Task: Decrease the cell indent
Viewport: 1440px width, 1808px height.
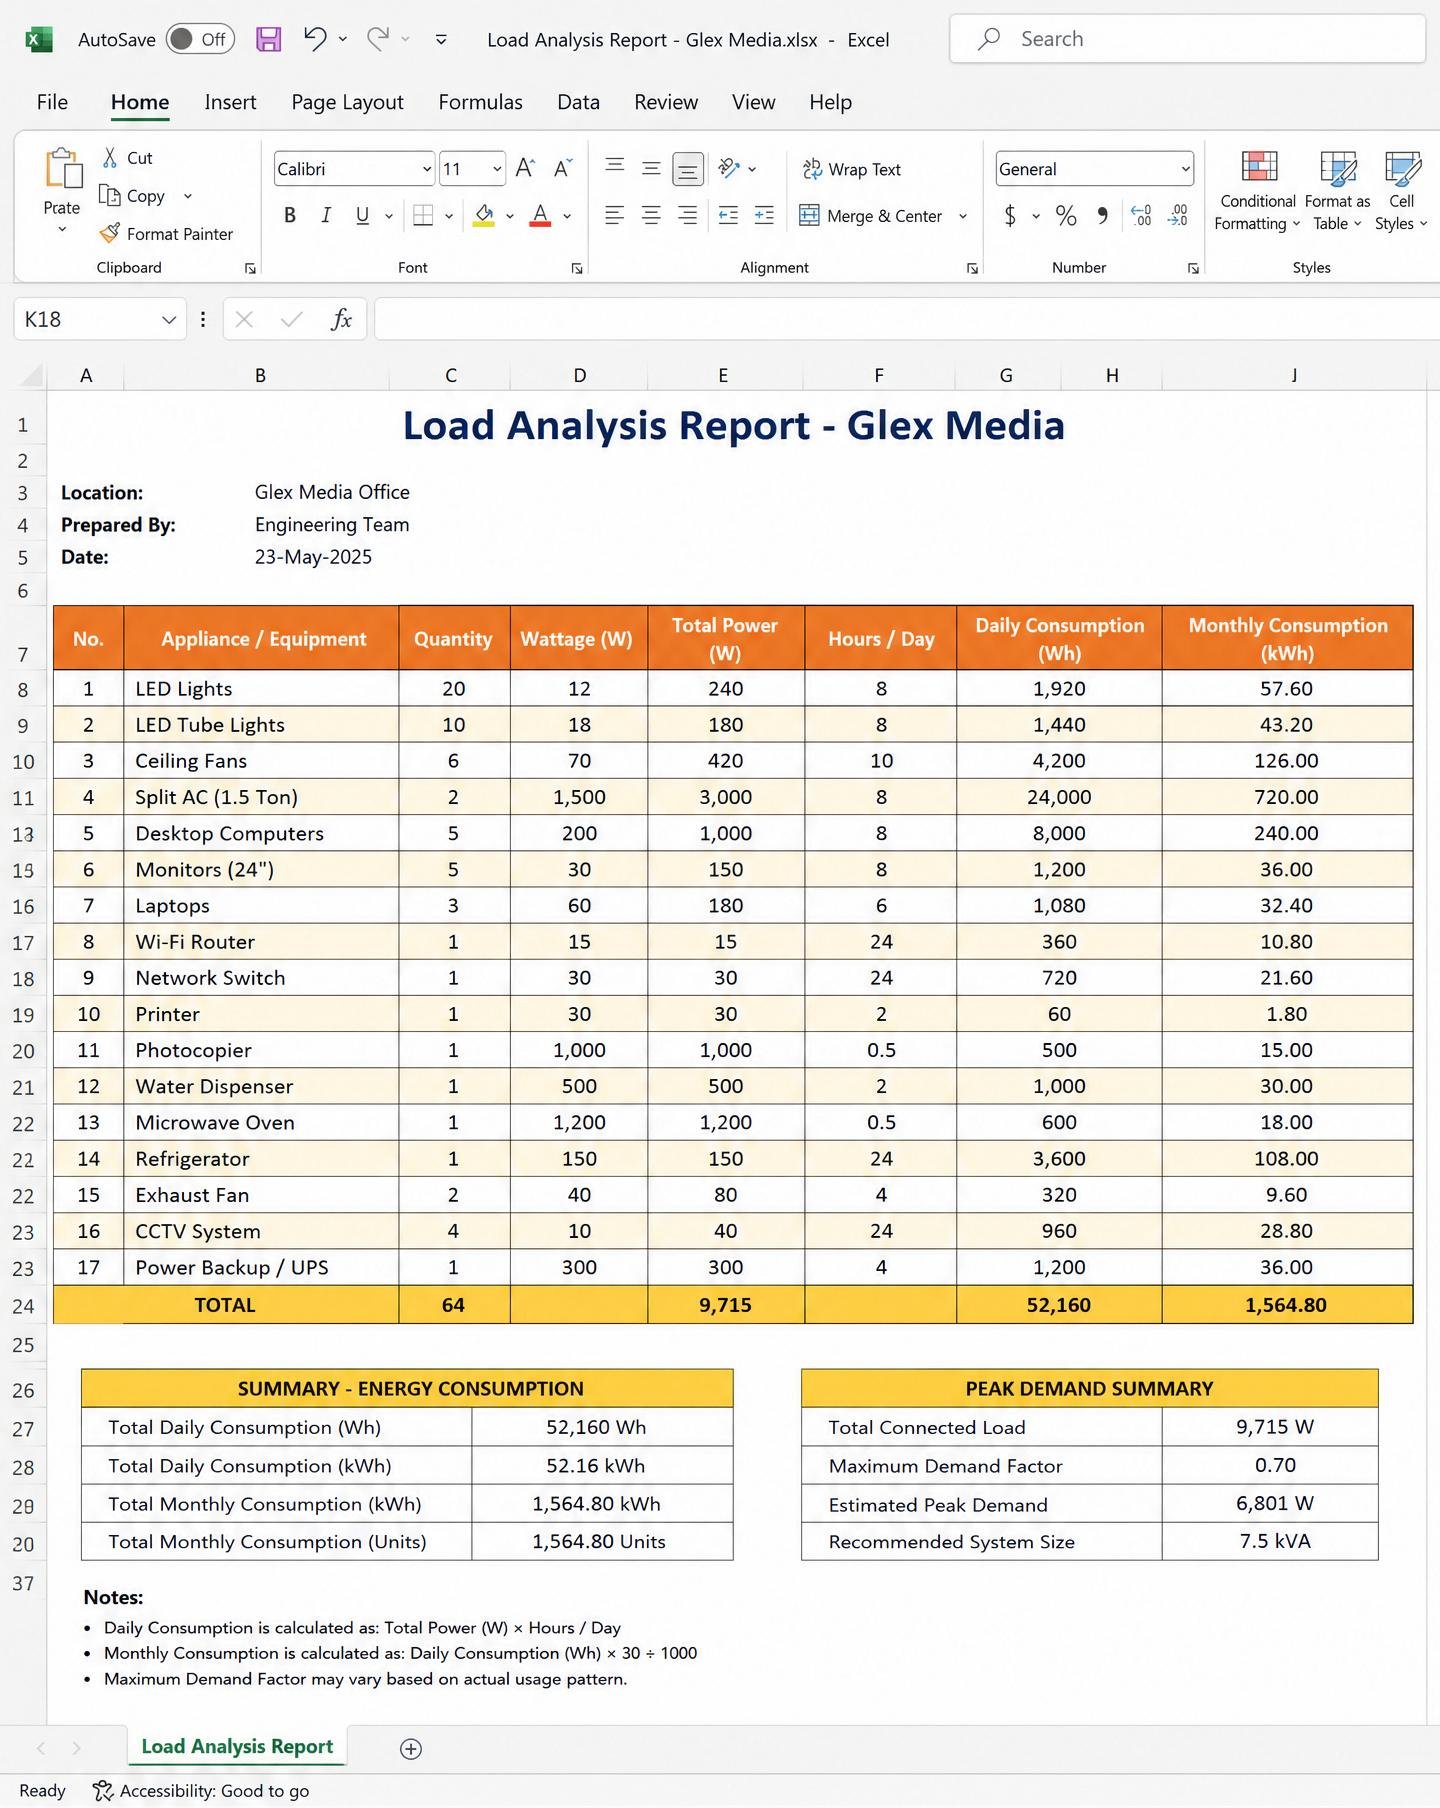Action: click(x=729, y=215)
